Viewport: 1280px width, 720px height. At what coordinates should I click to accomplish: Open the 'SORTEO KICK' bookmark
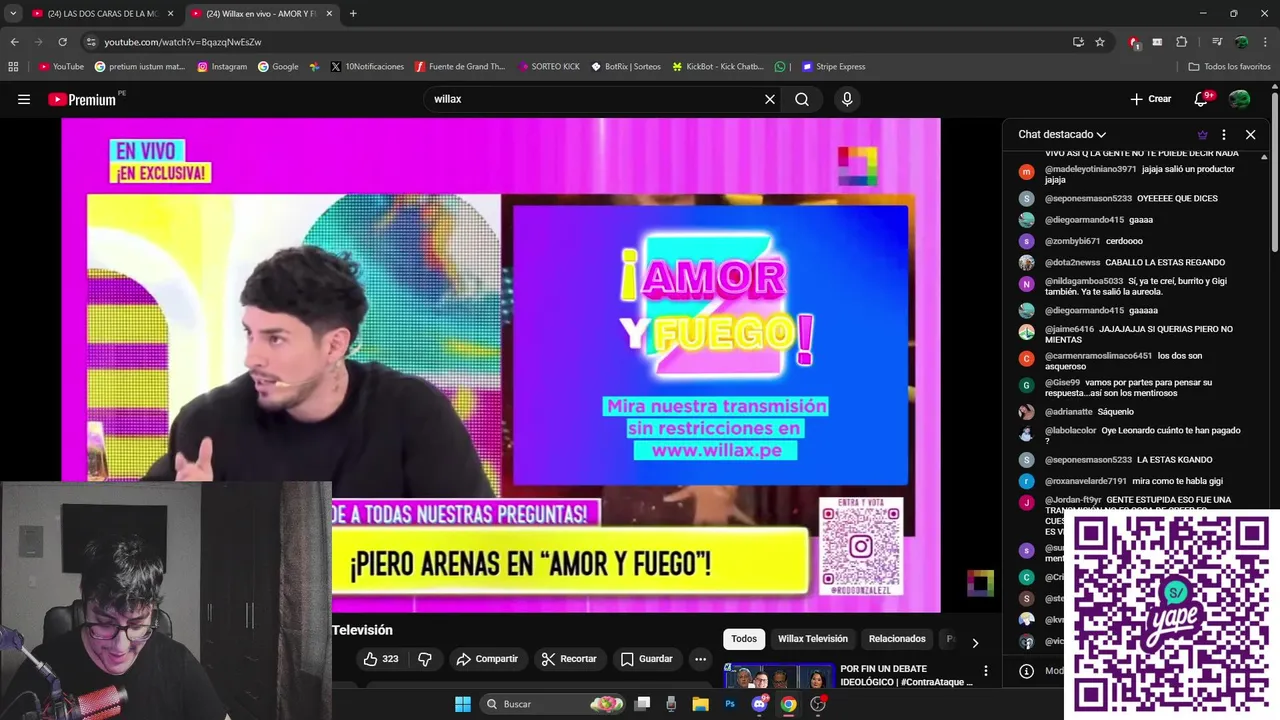click(549, 67)
